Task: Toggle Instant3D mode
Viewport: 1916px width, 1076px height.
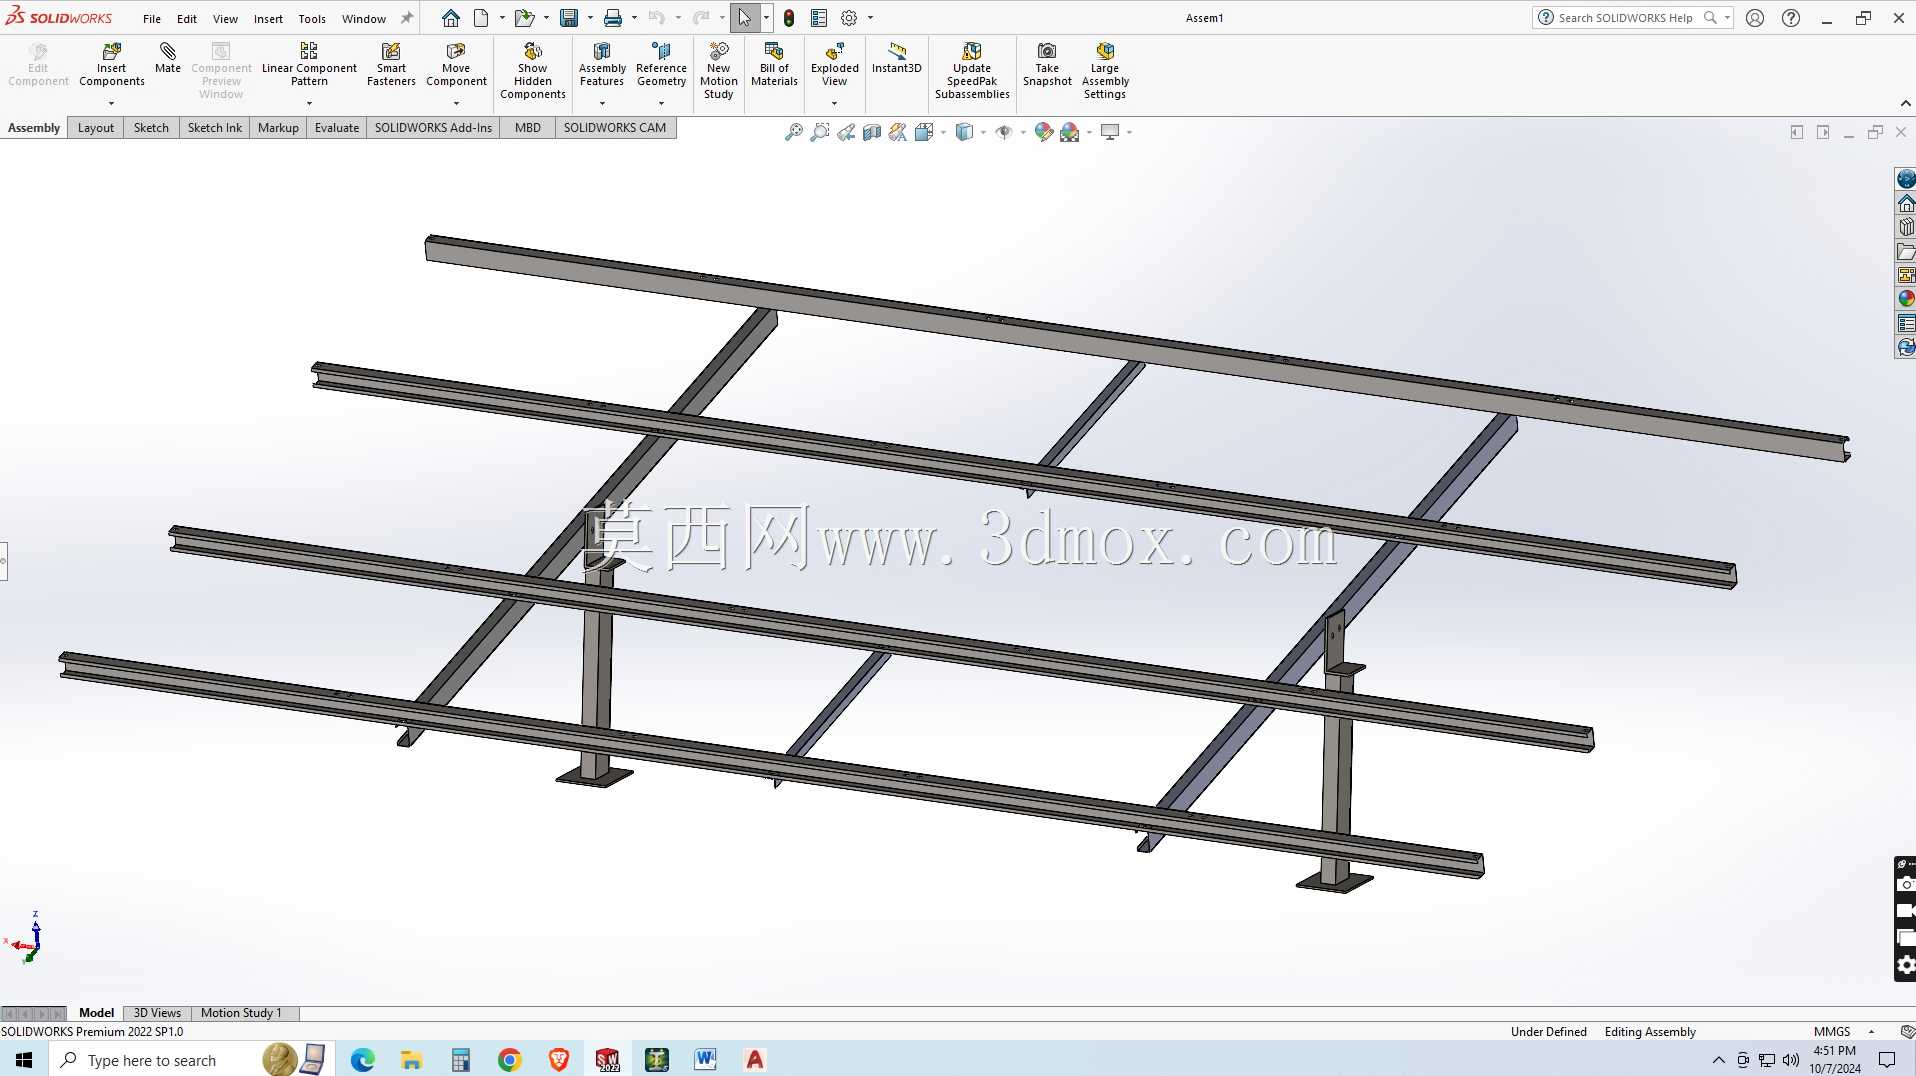Action: tap(896, 58)
